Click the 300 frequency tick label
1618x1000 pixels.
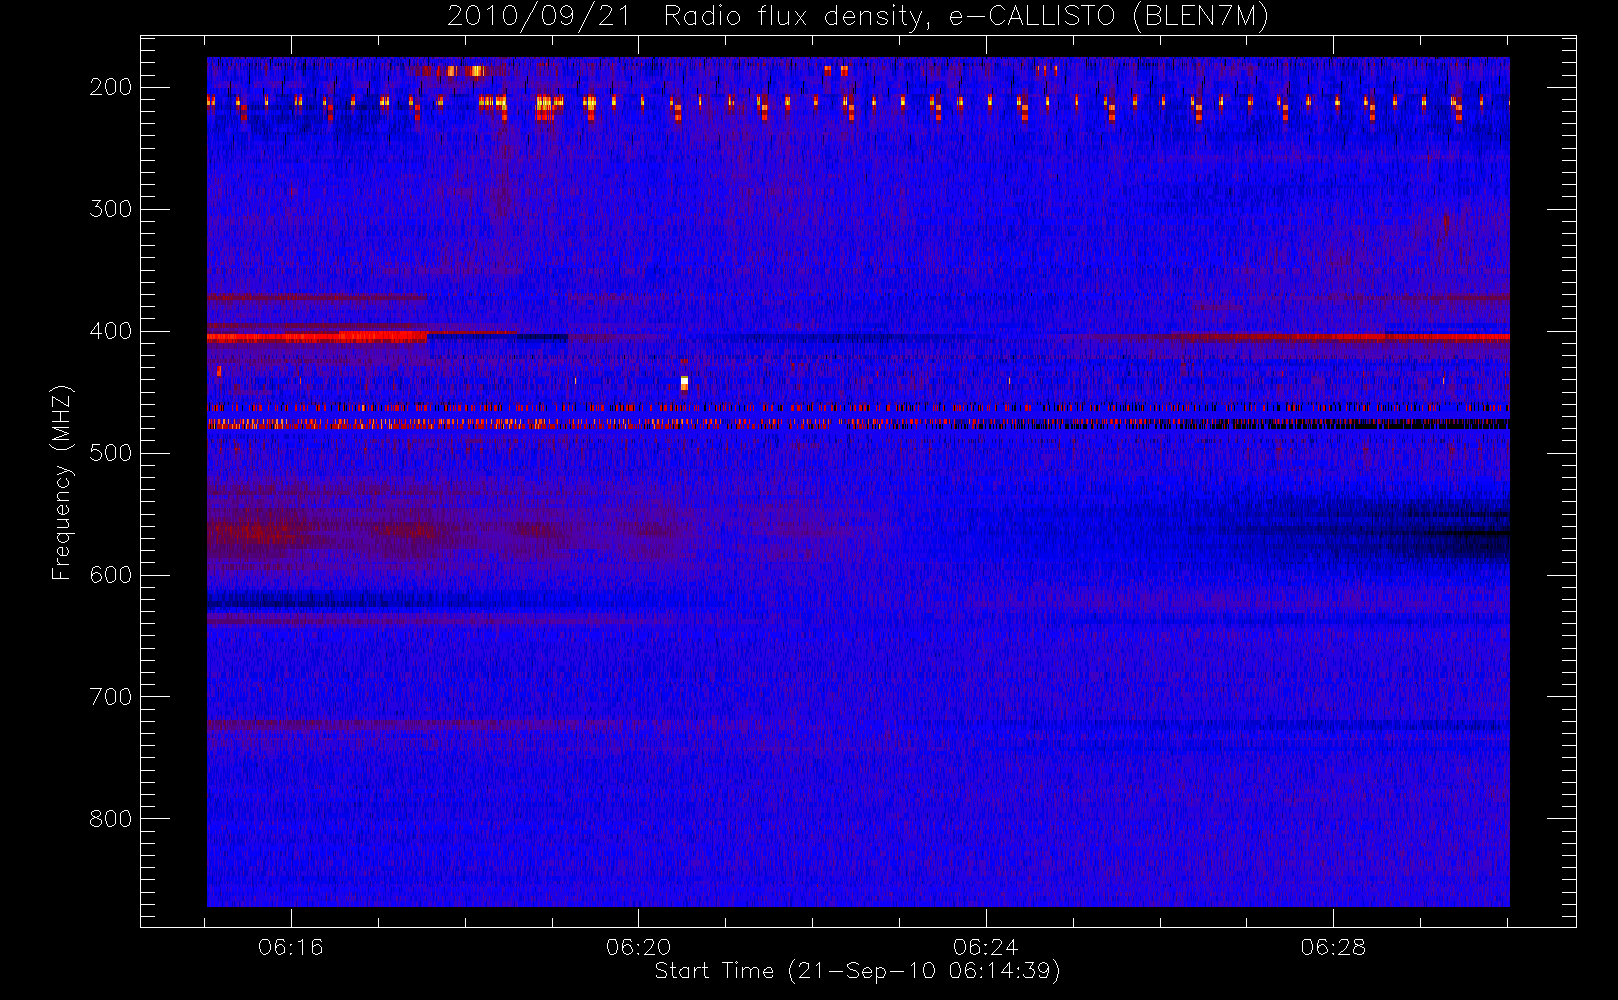coord(110,209)
